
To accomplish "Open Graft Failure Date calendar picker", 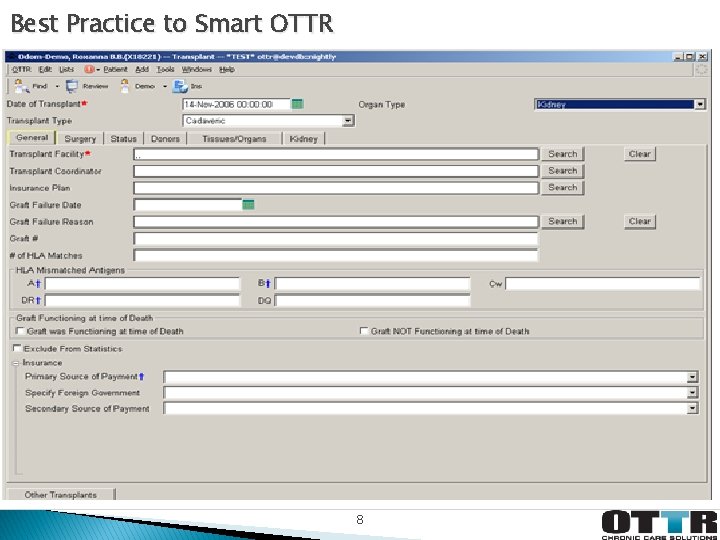I will (248, 205).
